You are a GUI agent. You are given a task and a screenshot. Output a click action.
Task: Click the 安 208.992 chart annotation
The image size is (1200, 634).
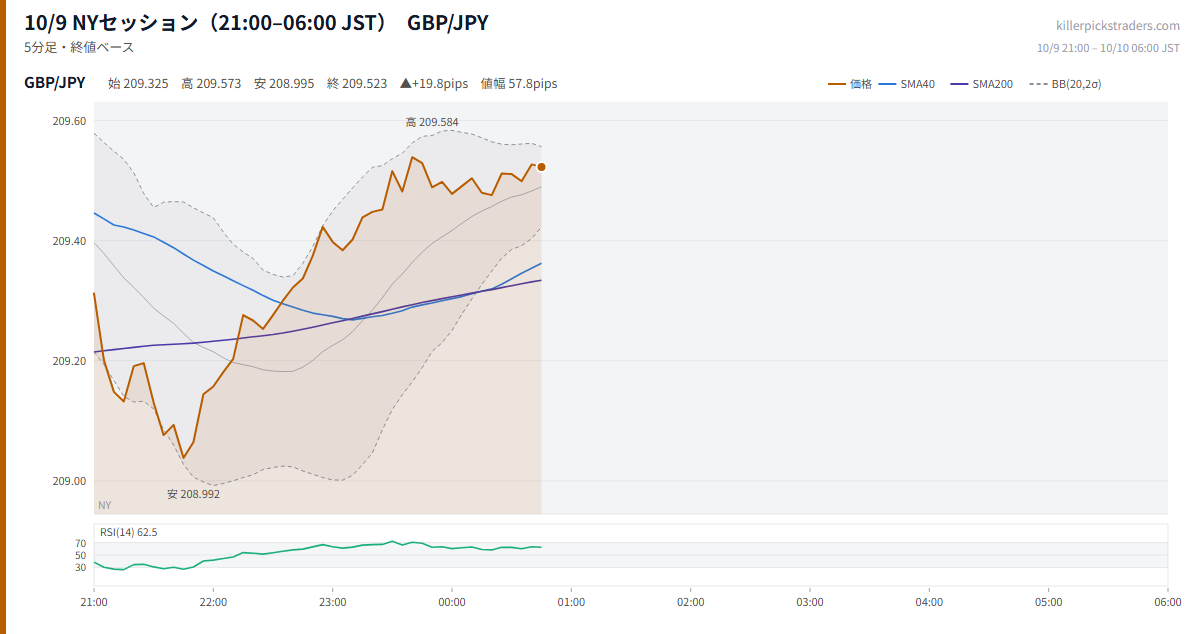[x=193, y=494]
